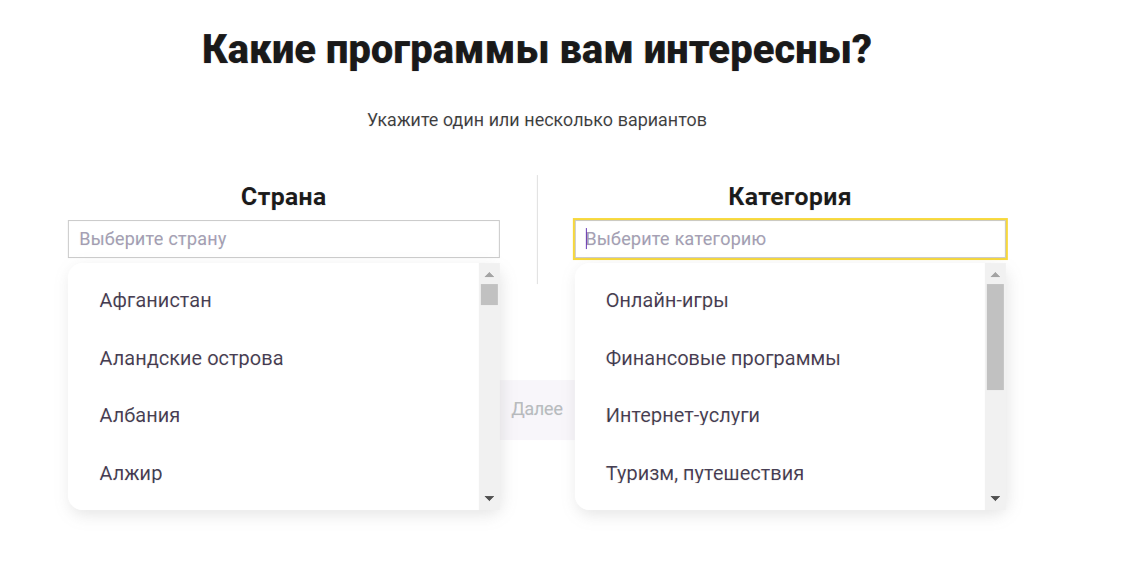Select Туризм, путешествия category
This screenshot has width=1131, height=582.
click(704, 473)
